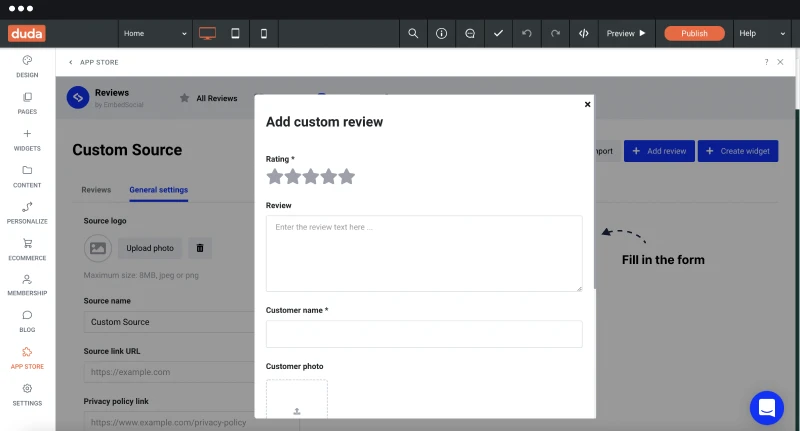Switch to mobile device view

[x=264, y=34]
